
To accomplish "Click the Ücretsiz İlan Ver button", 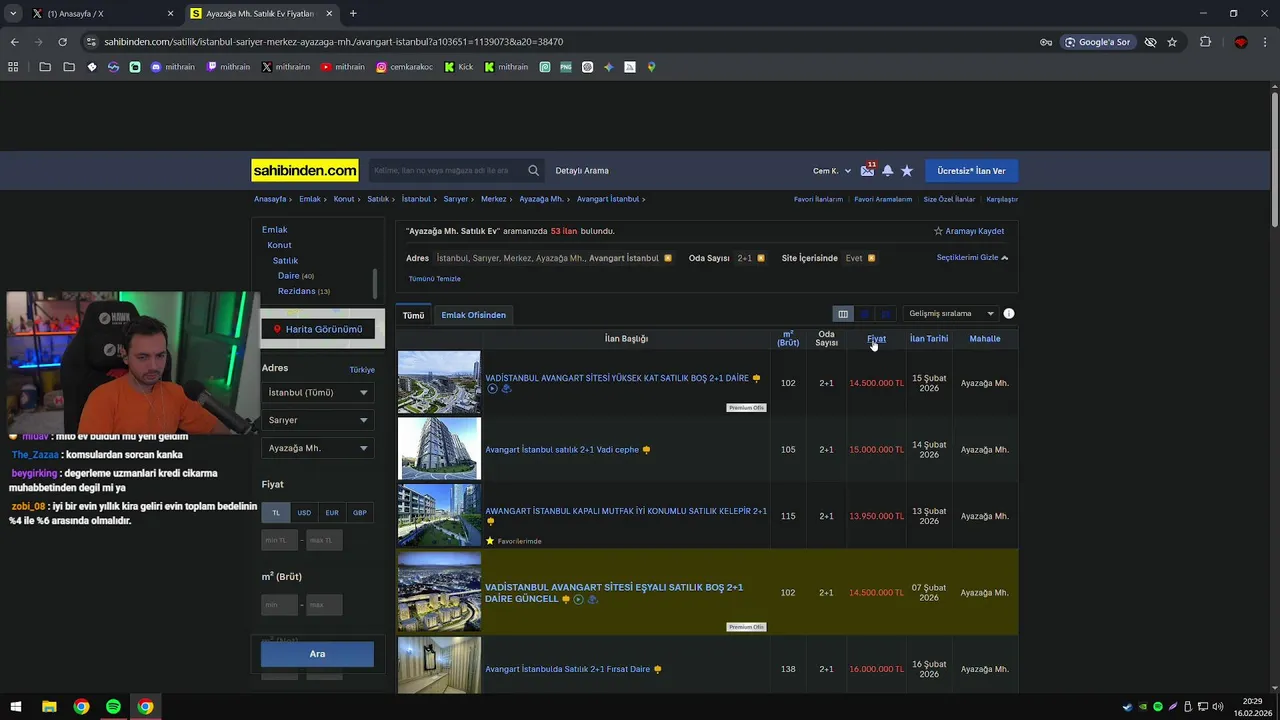I will click(971, 171).
